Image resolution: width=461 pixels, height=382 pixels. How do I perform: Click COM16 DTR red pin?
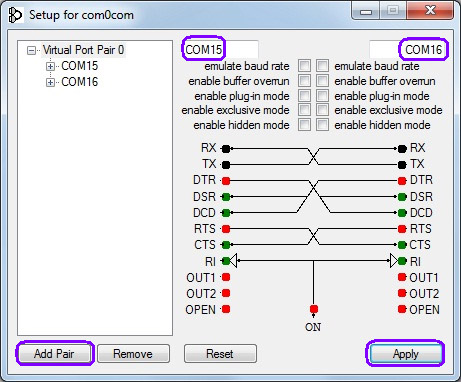pos(402,181)
